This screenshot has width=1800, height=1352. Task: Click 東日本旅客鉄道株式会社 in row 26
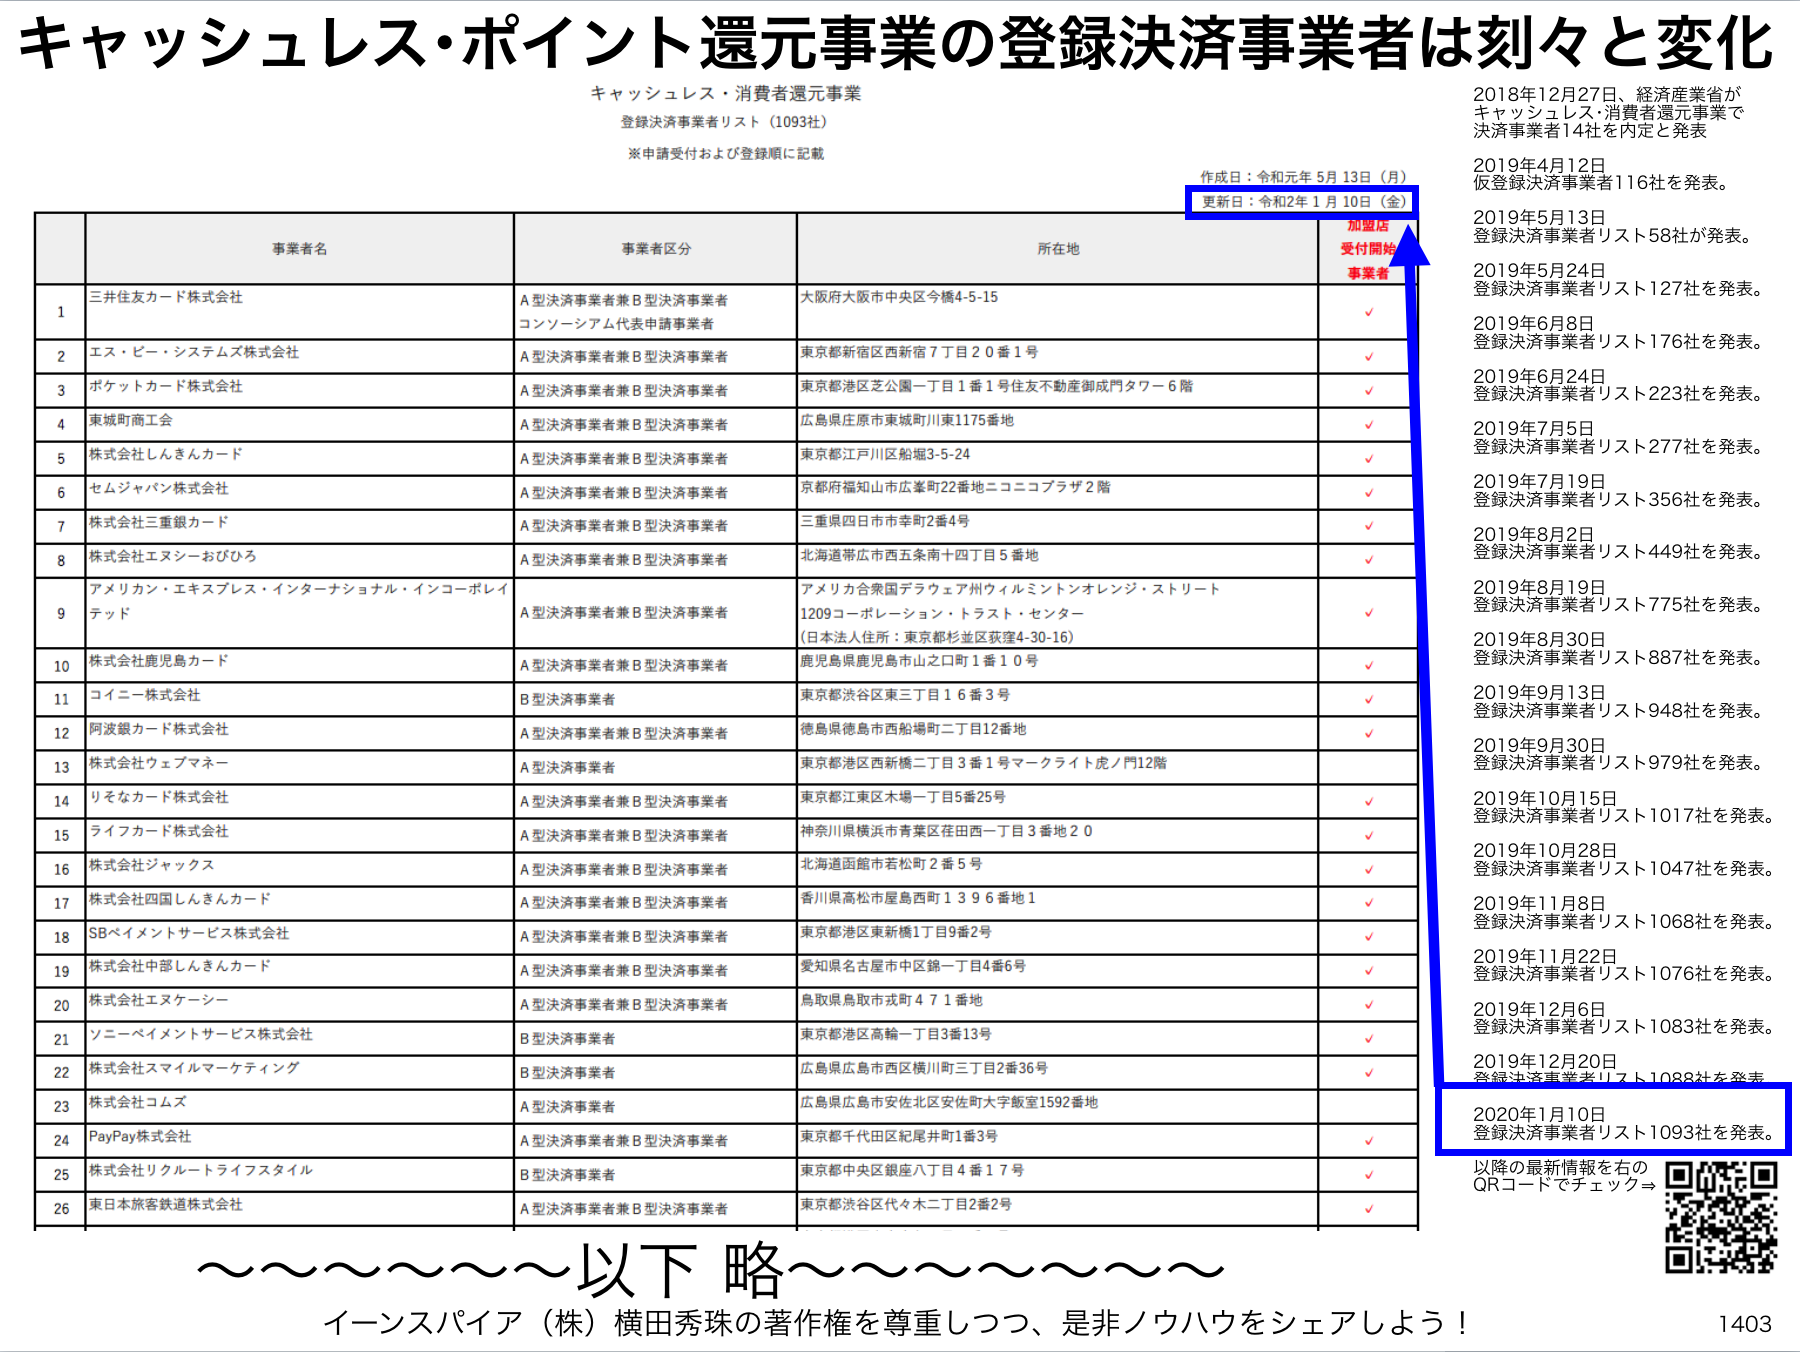click(166, 1204)
